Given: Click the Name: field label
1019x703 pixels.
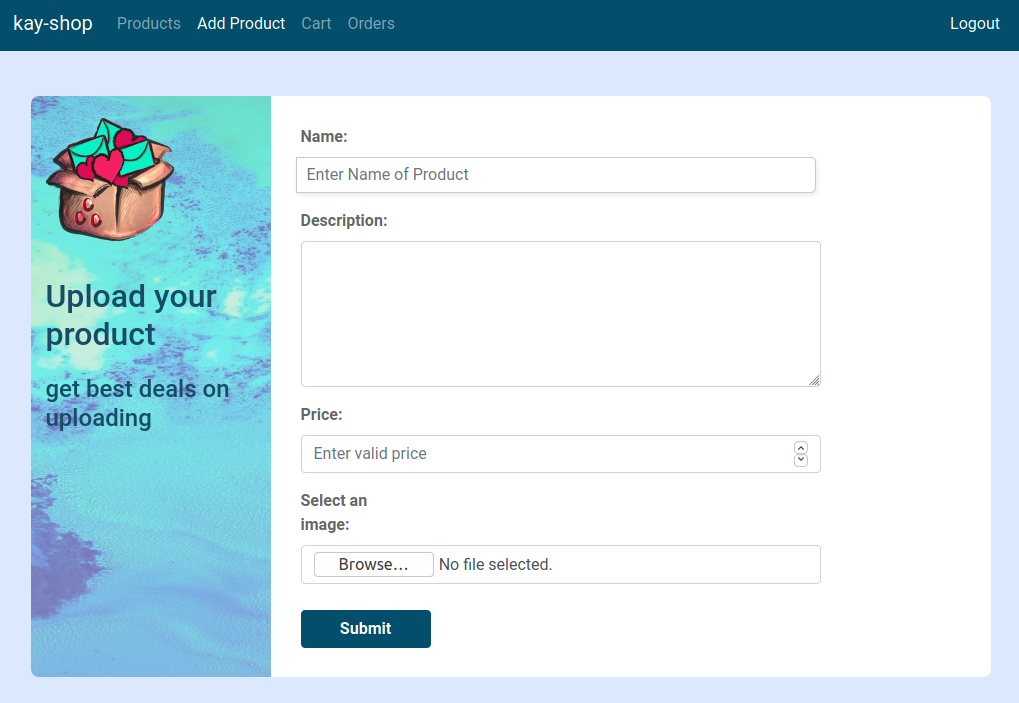Looking at the screenshot, I should coord(324,137).
